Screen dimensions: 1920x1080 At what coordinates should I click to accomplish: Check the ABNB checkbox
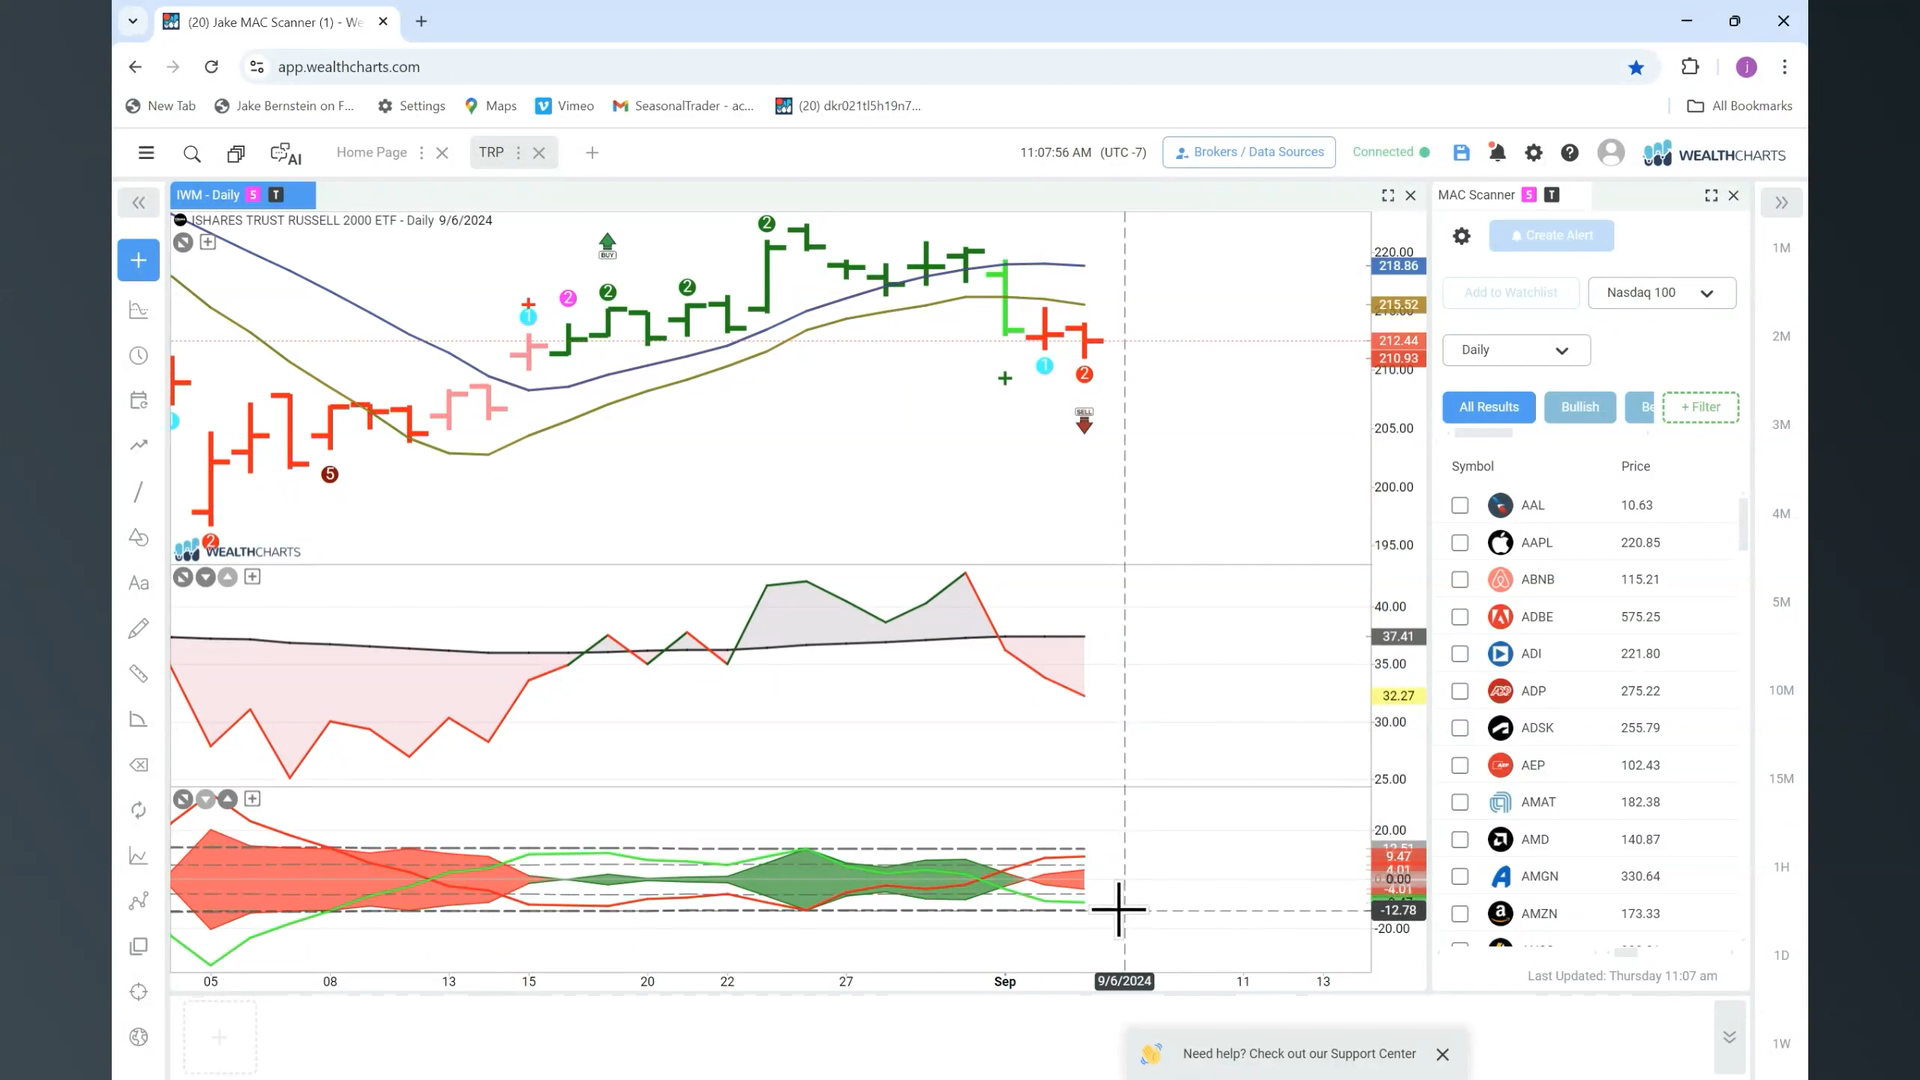1460,580
